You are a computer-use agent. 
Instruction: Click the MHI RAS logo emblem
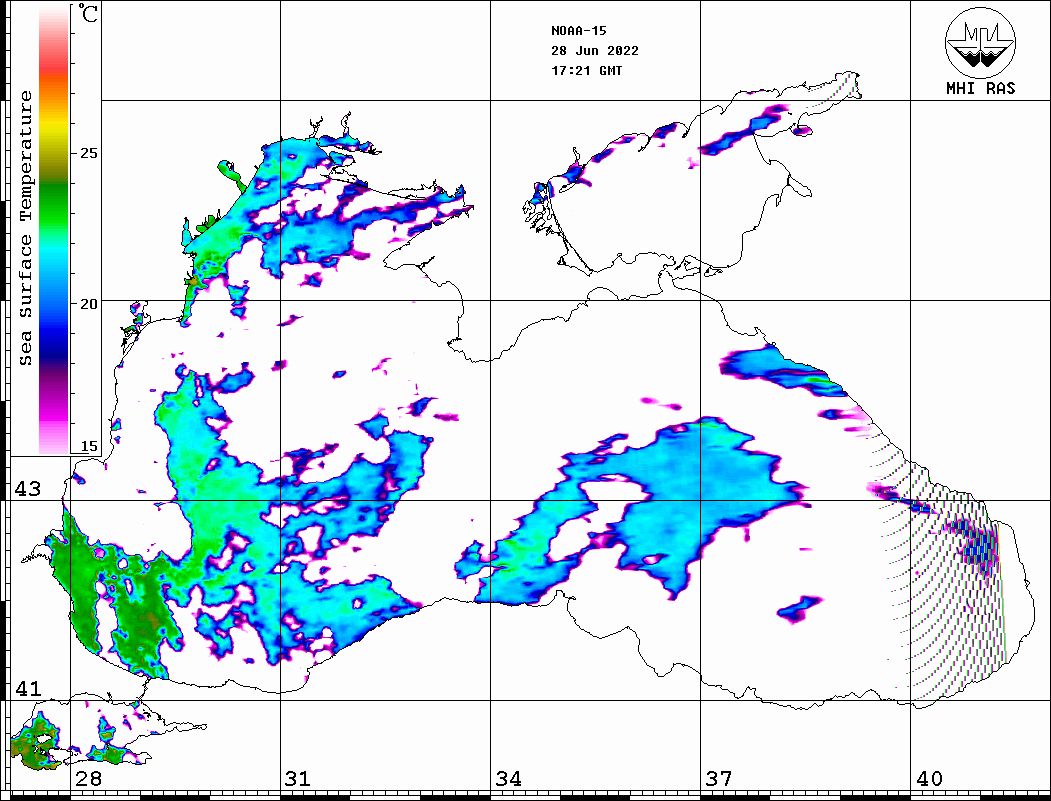pos(980,42)
